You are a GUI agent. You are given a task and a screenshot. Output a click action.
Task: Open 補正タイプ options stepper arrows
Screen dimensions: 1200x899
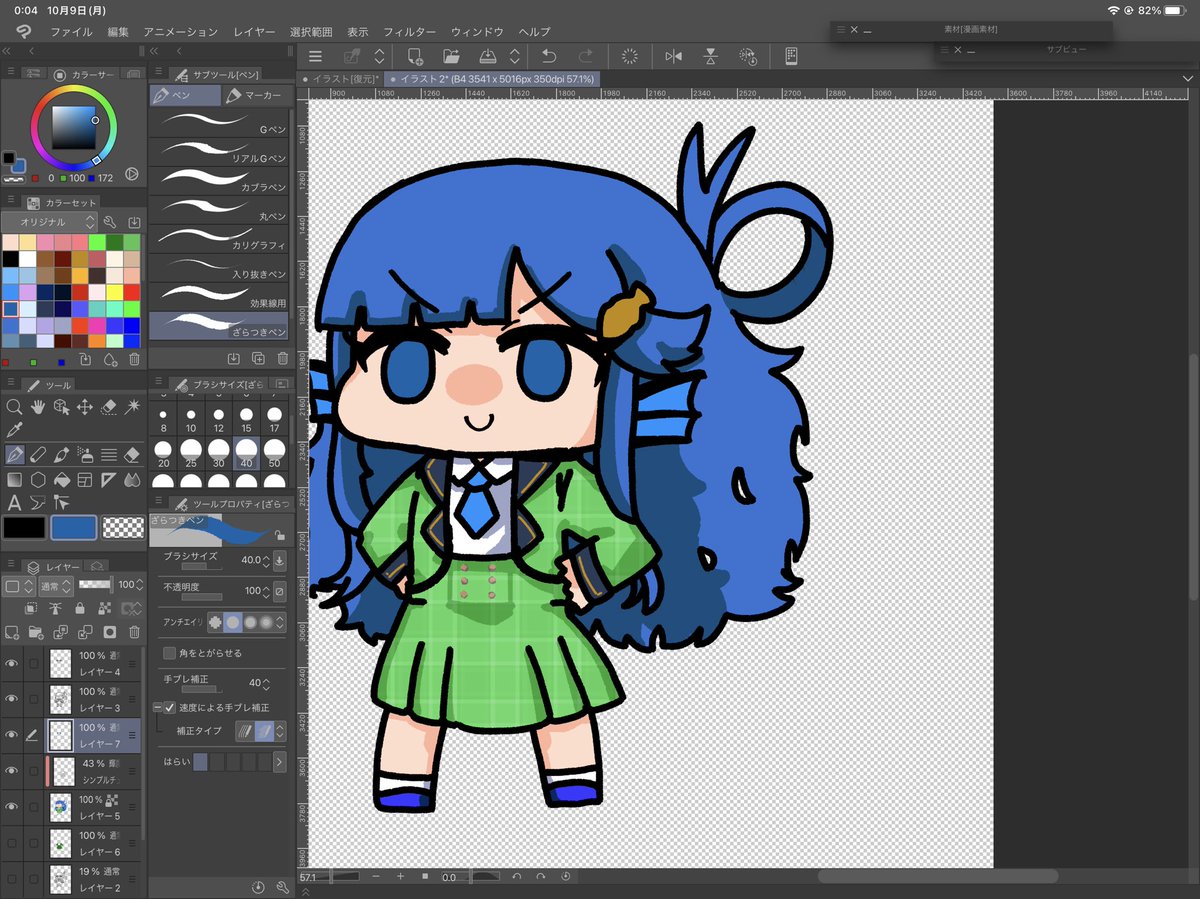(280, 732)
